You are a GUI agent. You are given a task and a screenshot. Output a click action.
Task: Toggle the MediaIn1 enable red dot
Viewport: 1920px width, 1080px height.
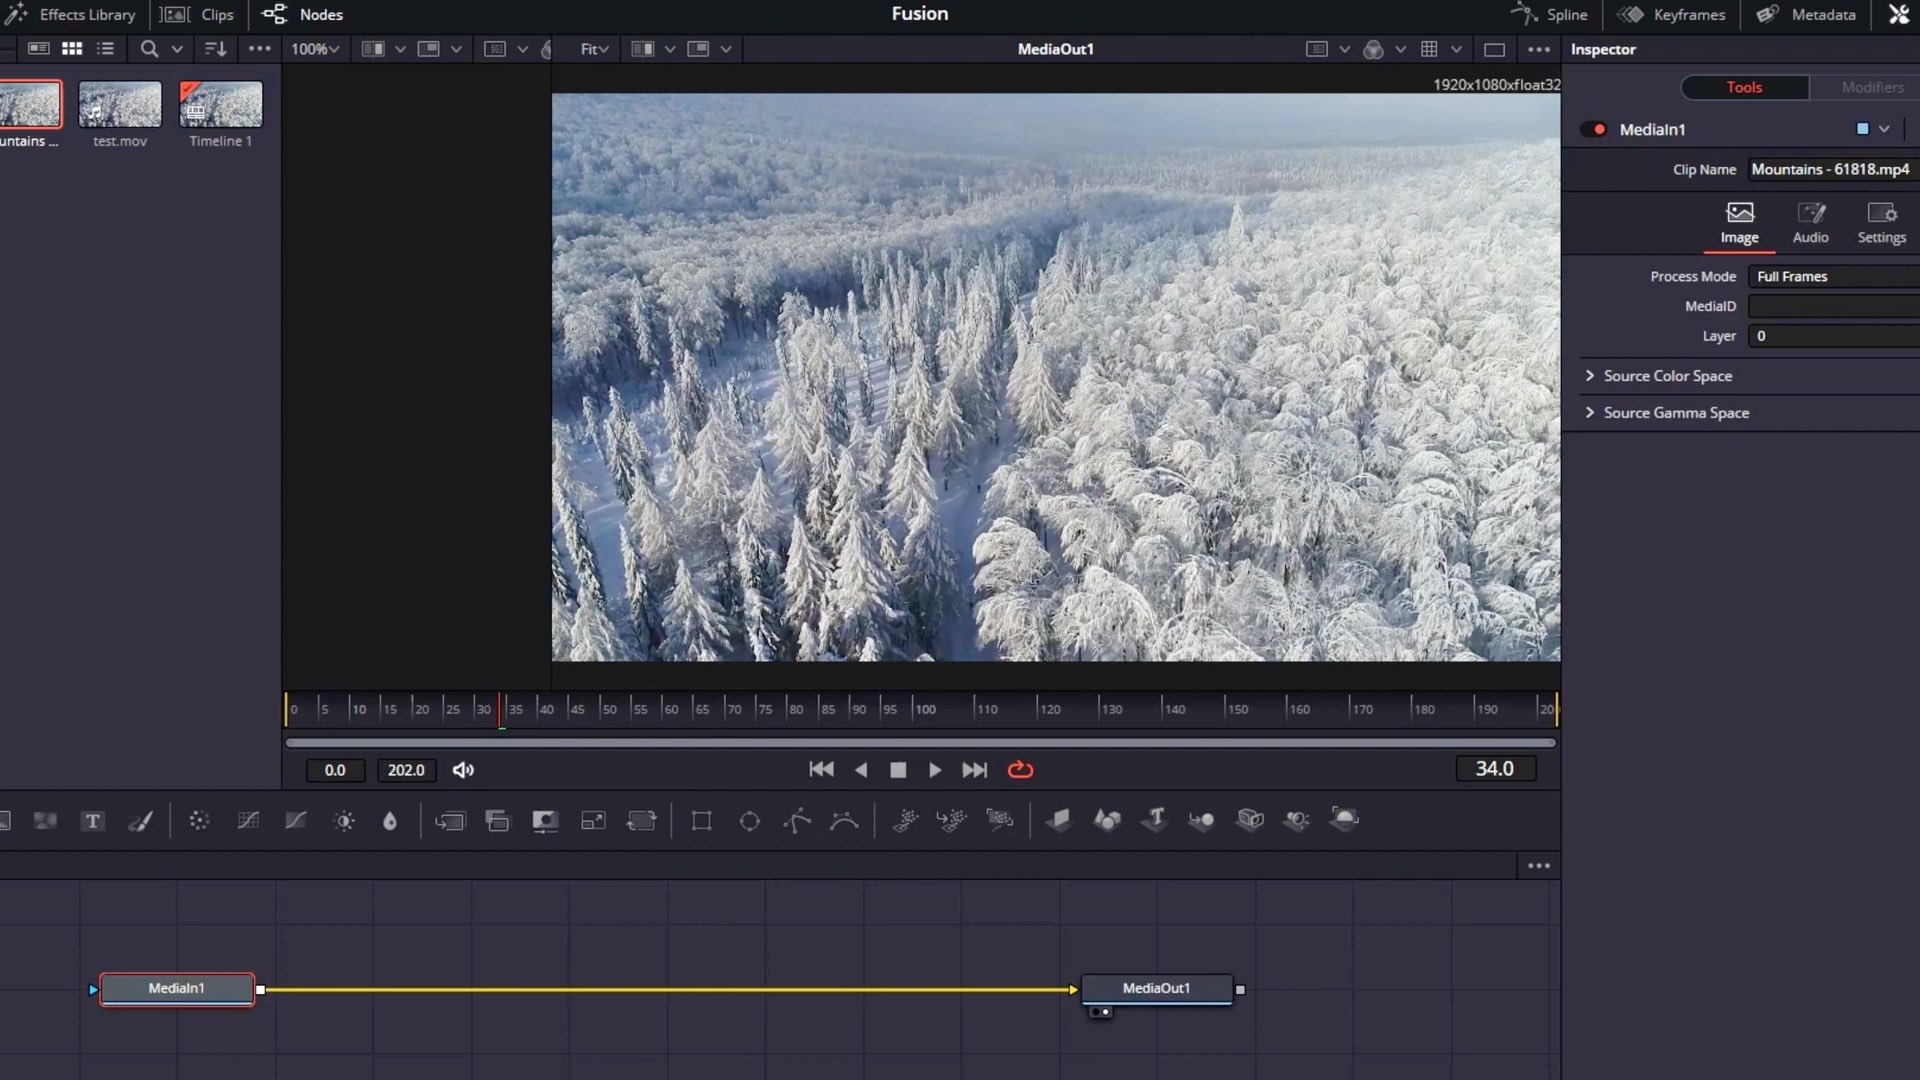click(1599, 129)
